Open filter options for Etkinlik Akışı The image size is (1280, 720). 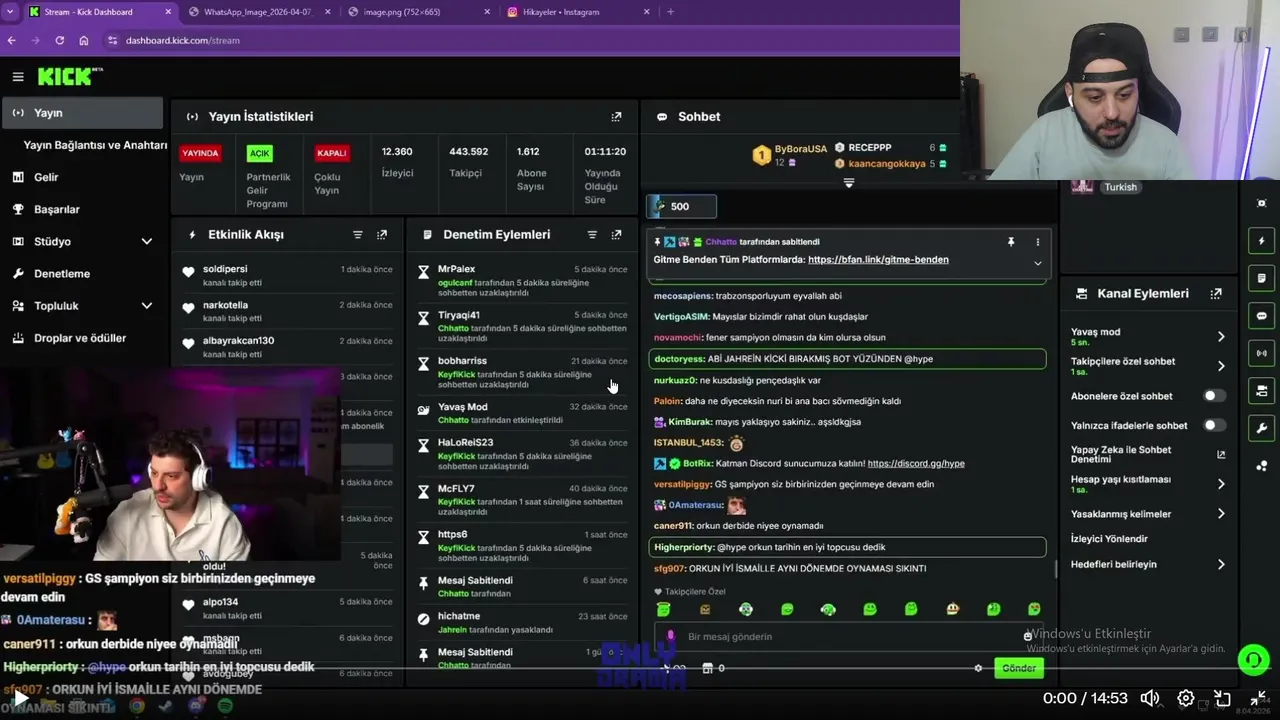358,235
